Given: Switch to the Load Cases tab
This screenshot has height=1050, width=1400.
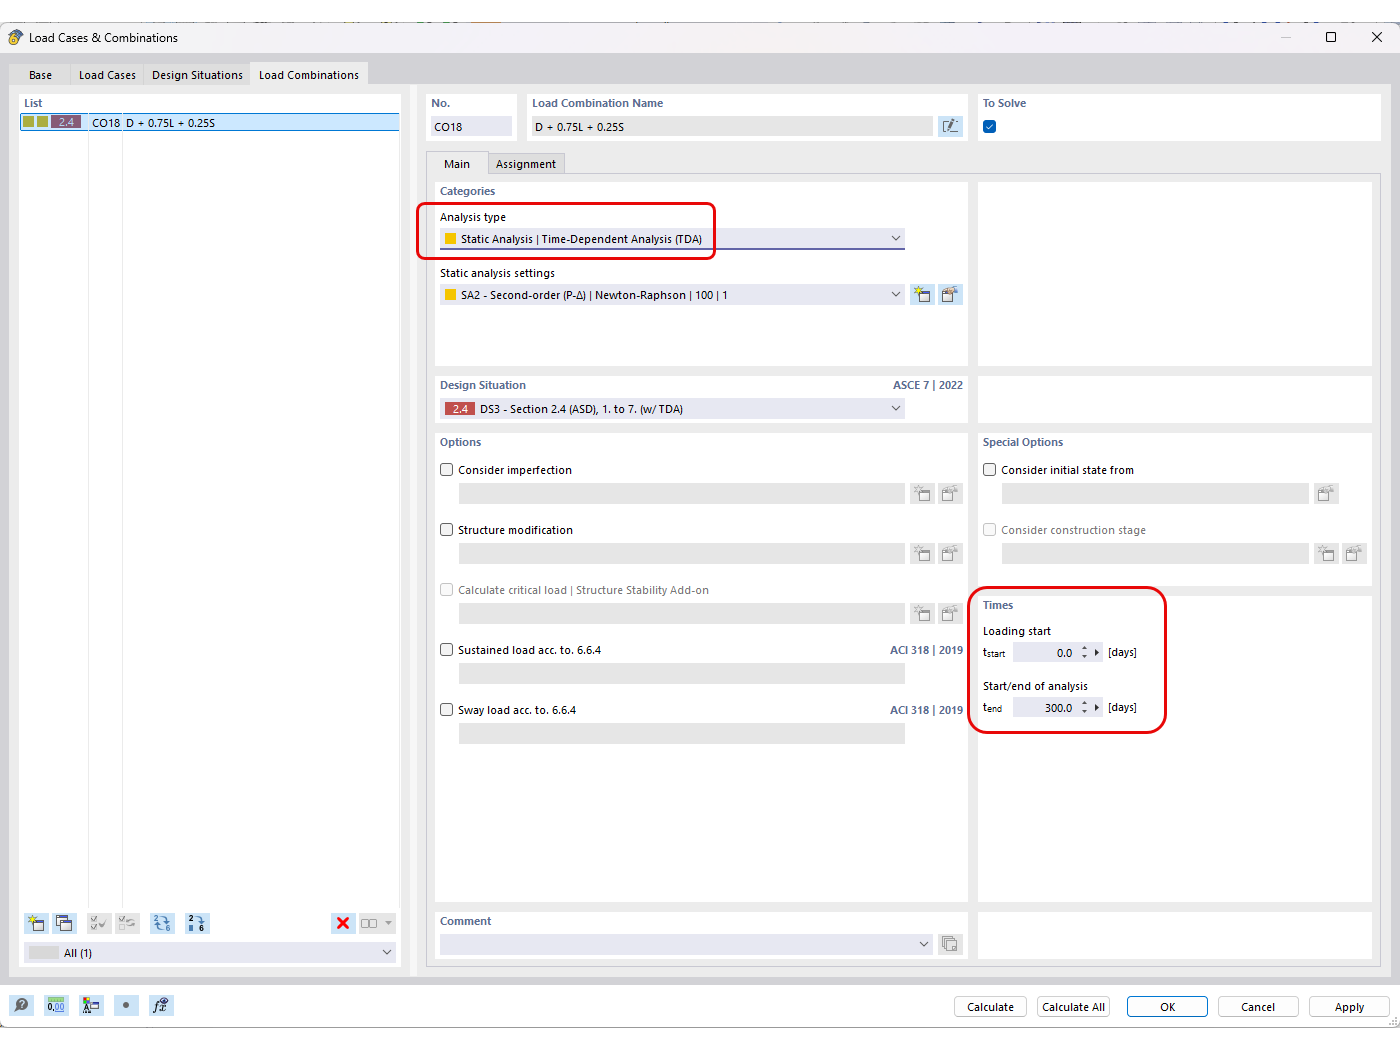Looking at the screenshot, I should (107, 75).
